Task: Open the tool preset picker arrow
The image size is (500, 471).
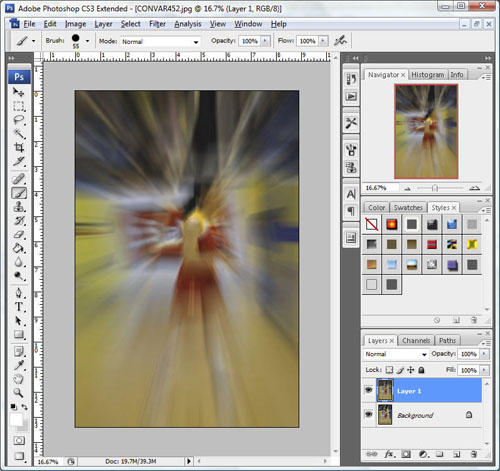Action: point(33,41)
